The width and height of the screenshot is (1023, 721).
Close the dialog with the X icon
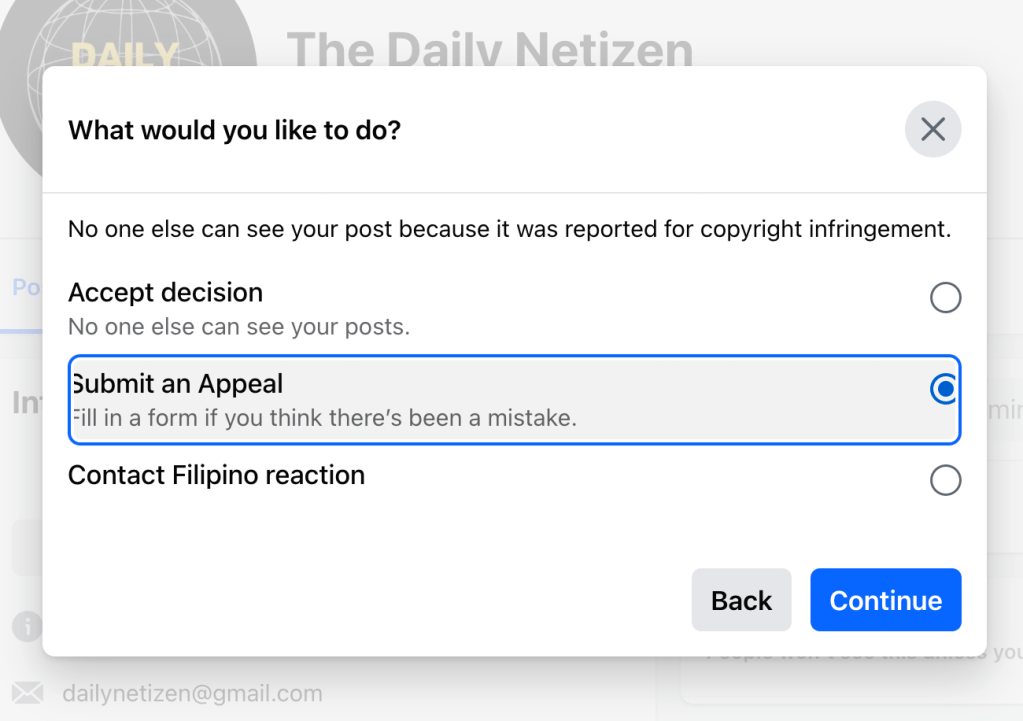pyautogui.click(x=932, y=130)
